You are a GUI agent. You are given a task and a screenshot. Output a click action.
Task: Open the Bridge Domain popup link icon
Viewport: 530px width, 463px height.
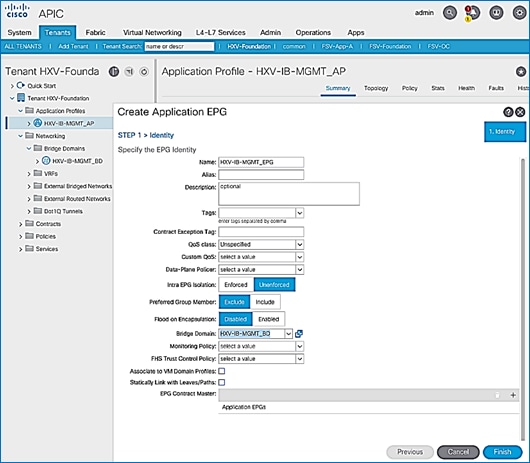point(298,334)
